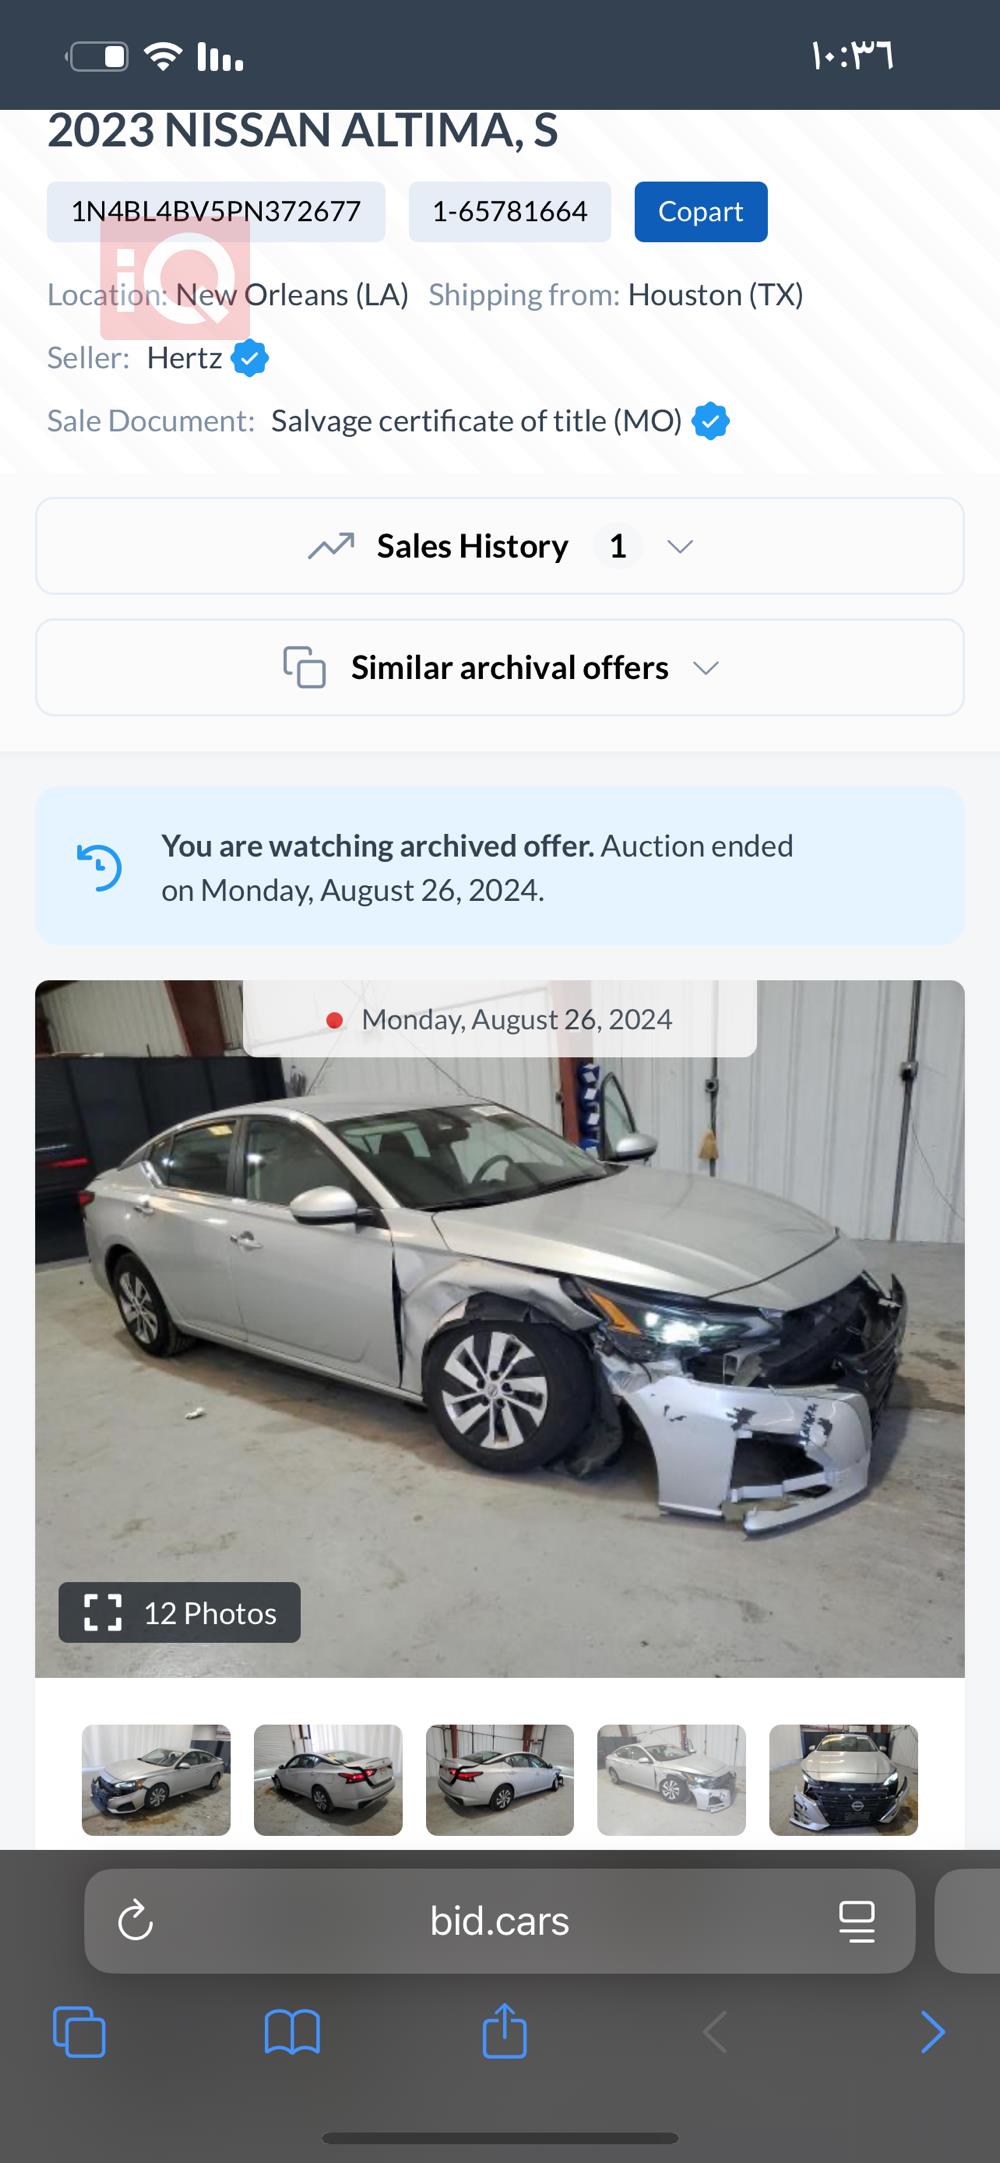Select the third thumbnail, rear view

(x=500, y=1780)
